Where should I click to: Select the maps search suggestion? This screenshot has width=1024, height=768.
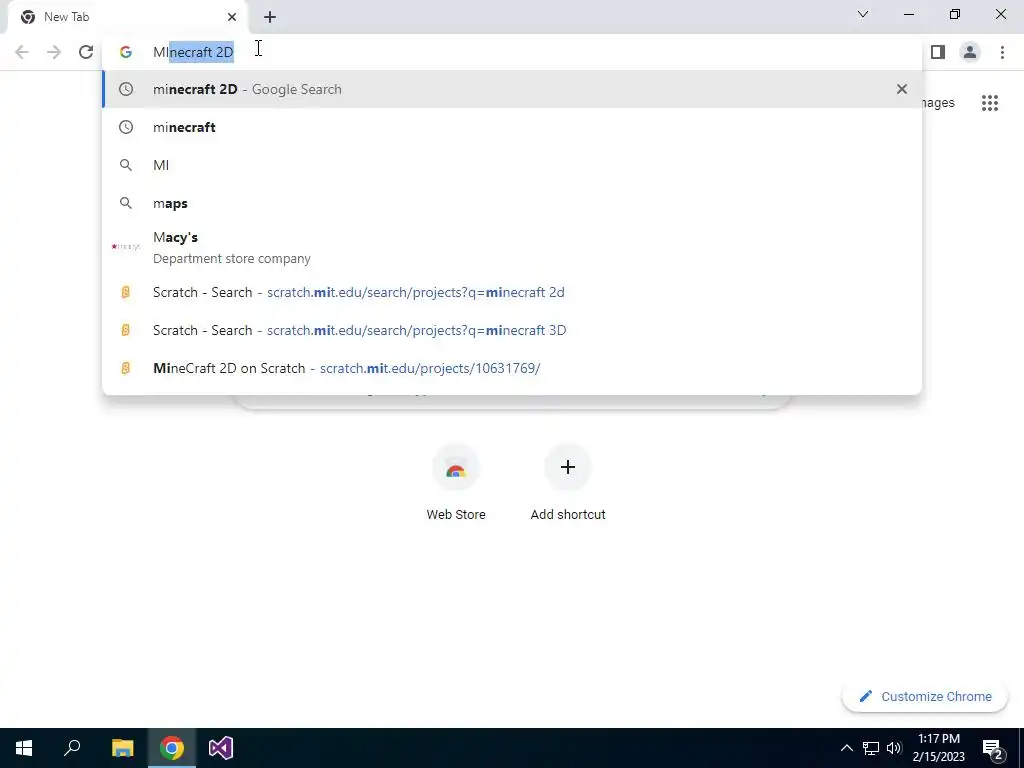[x=512, y=203]
